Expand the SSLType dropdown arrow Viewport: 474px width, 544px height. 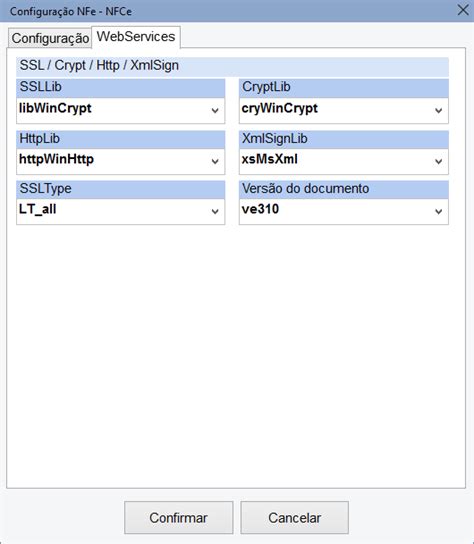215,212
